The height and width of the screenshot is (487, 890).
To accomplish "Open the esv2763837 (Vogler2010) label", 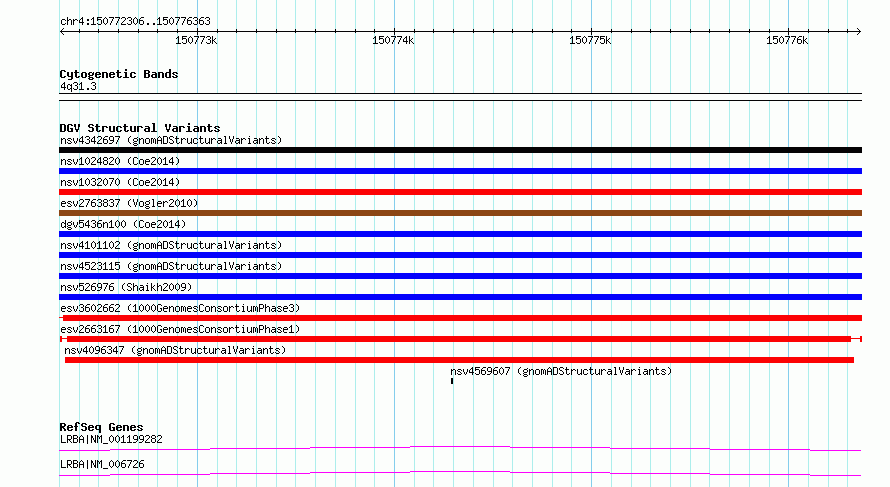I will (x=129, y=203).
